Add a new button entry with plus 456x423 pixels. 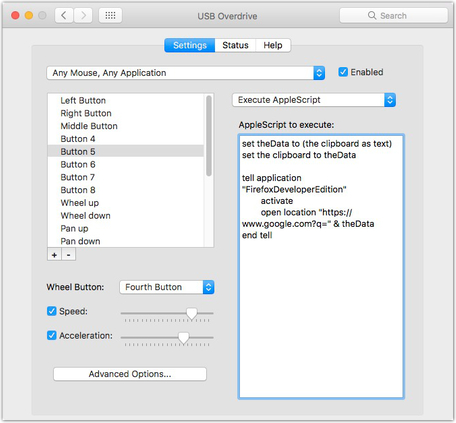(x=54, y=255)
